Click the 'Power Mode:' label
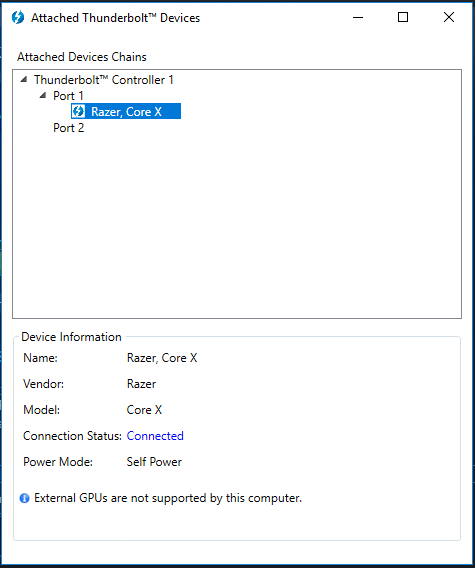Viewport: 475px width, 568px height. [58, 462]
